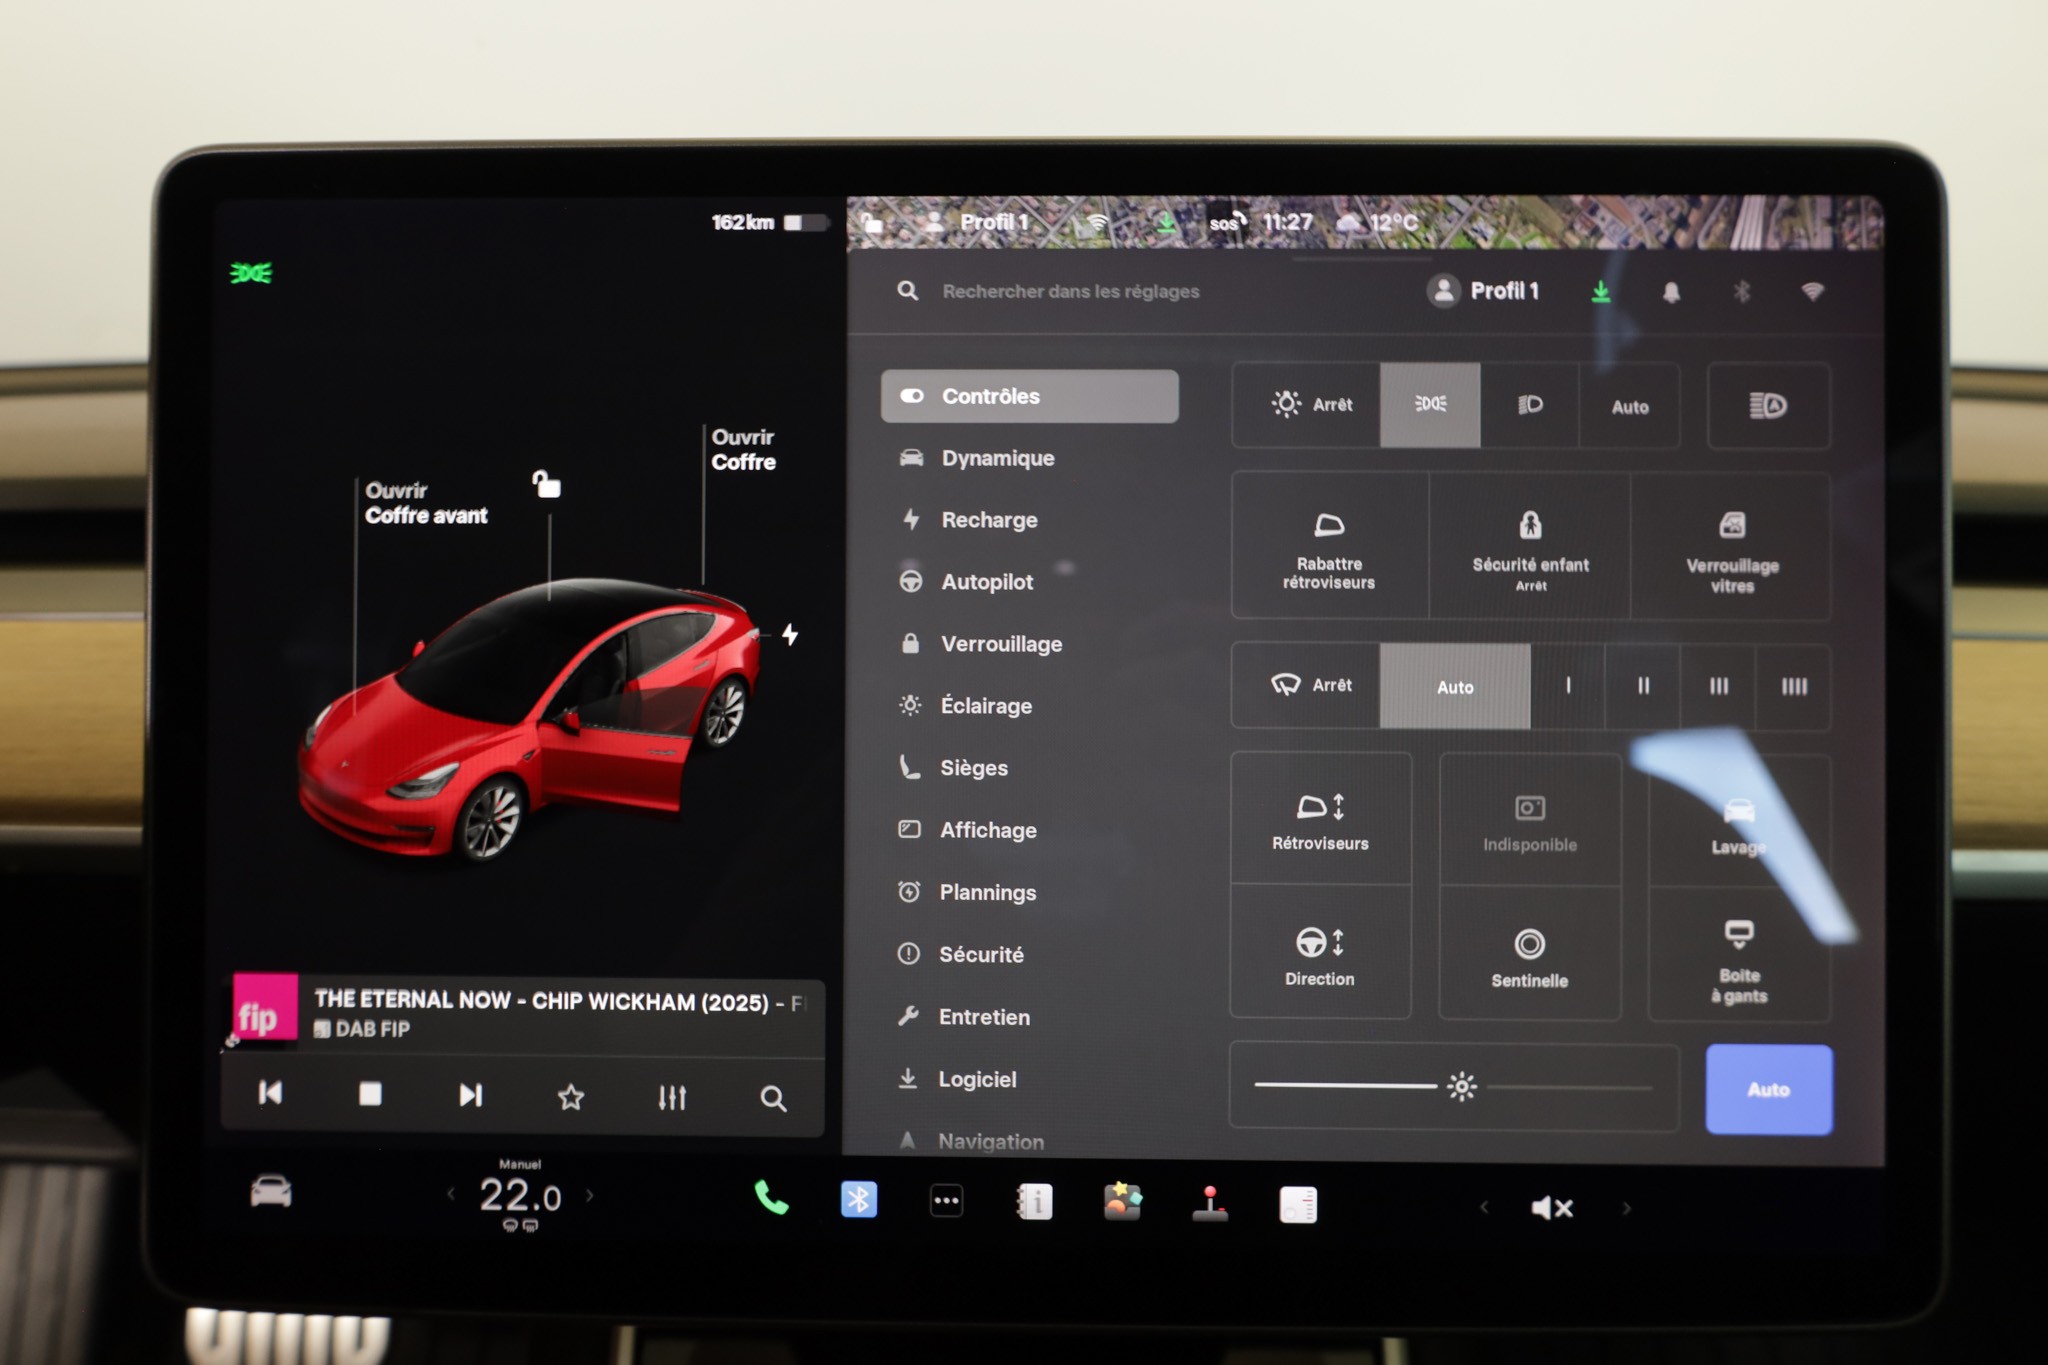2048x1365 pixels.
Task: Decrease cabin temperature with left chevron
Action: point(451,1194)
